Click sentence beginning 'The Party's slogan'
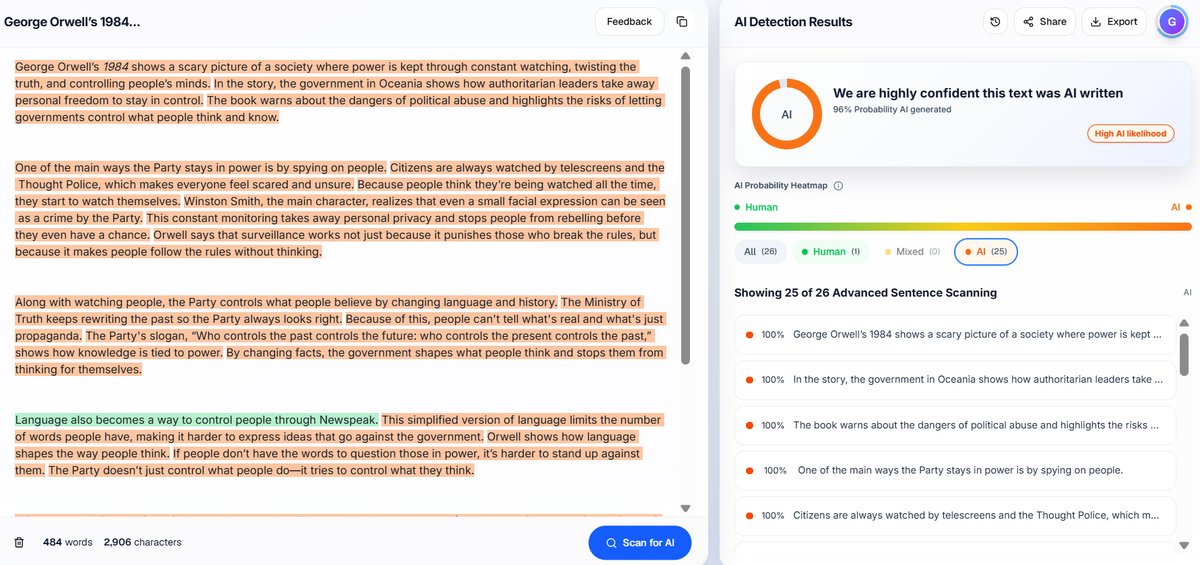 [340, 344]
